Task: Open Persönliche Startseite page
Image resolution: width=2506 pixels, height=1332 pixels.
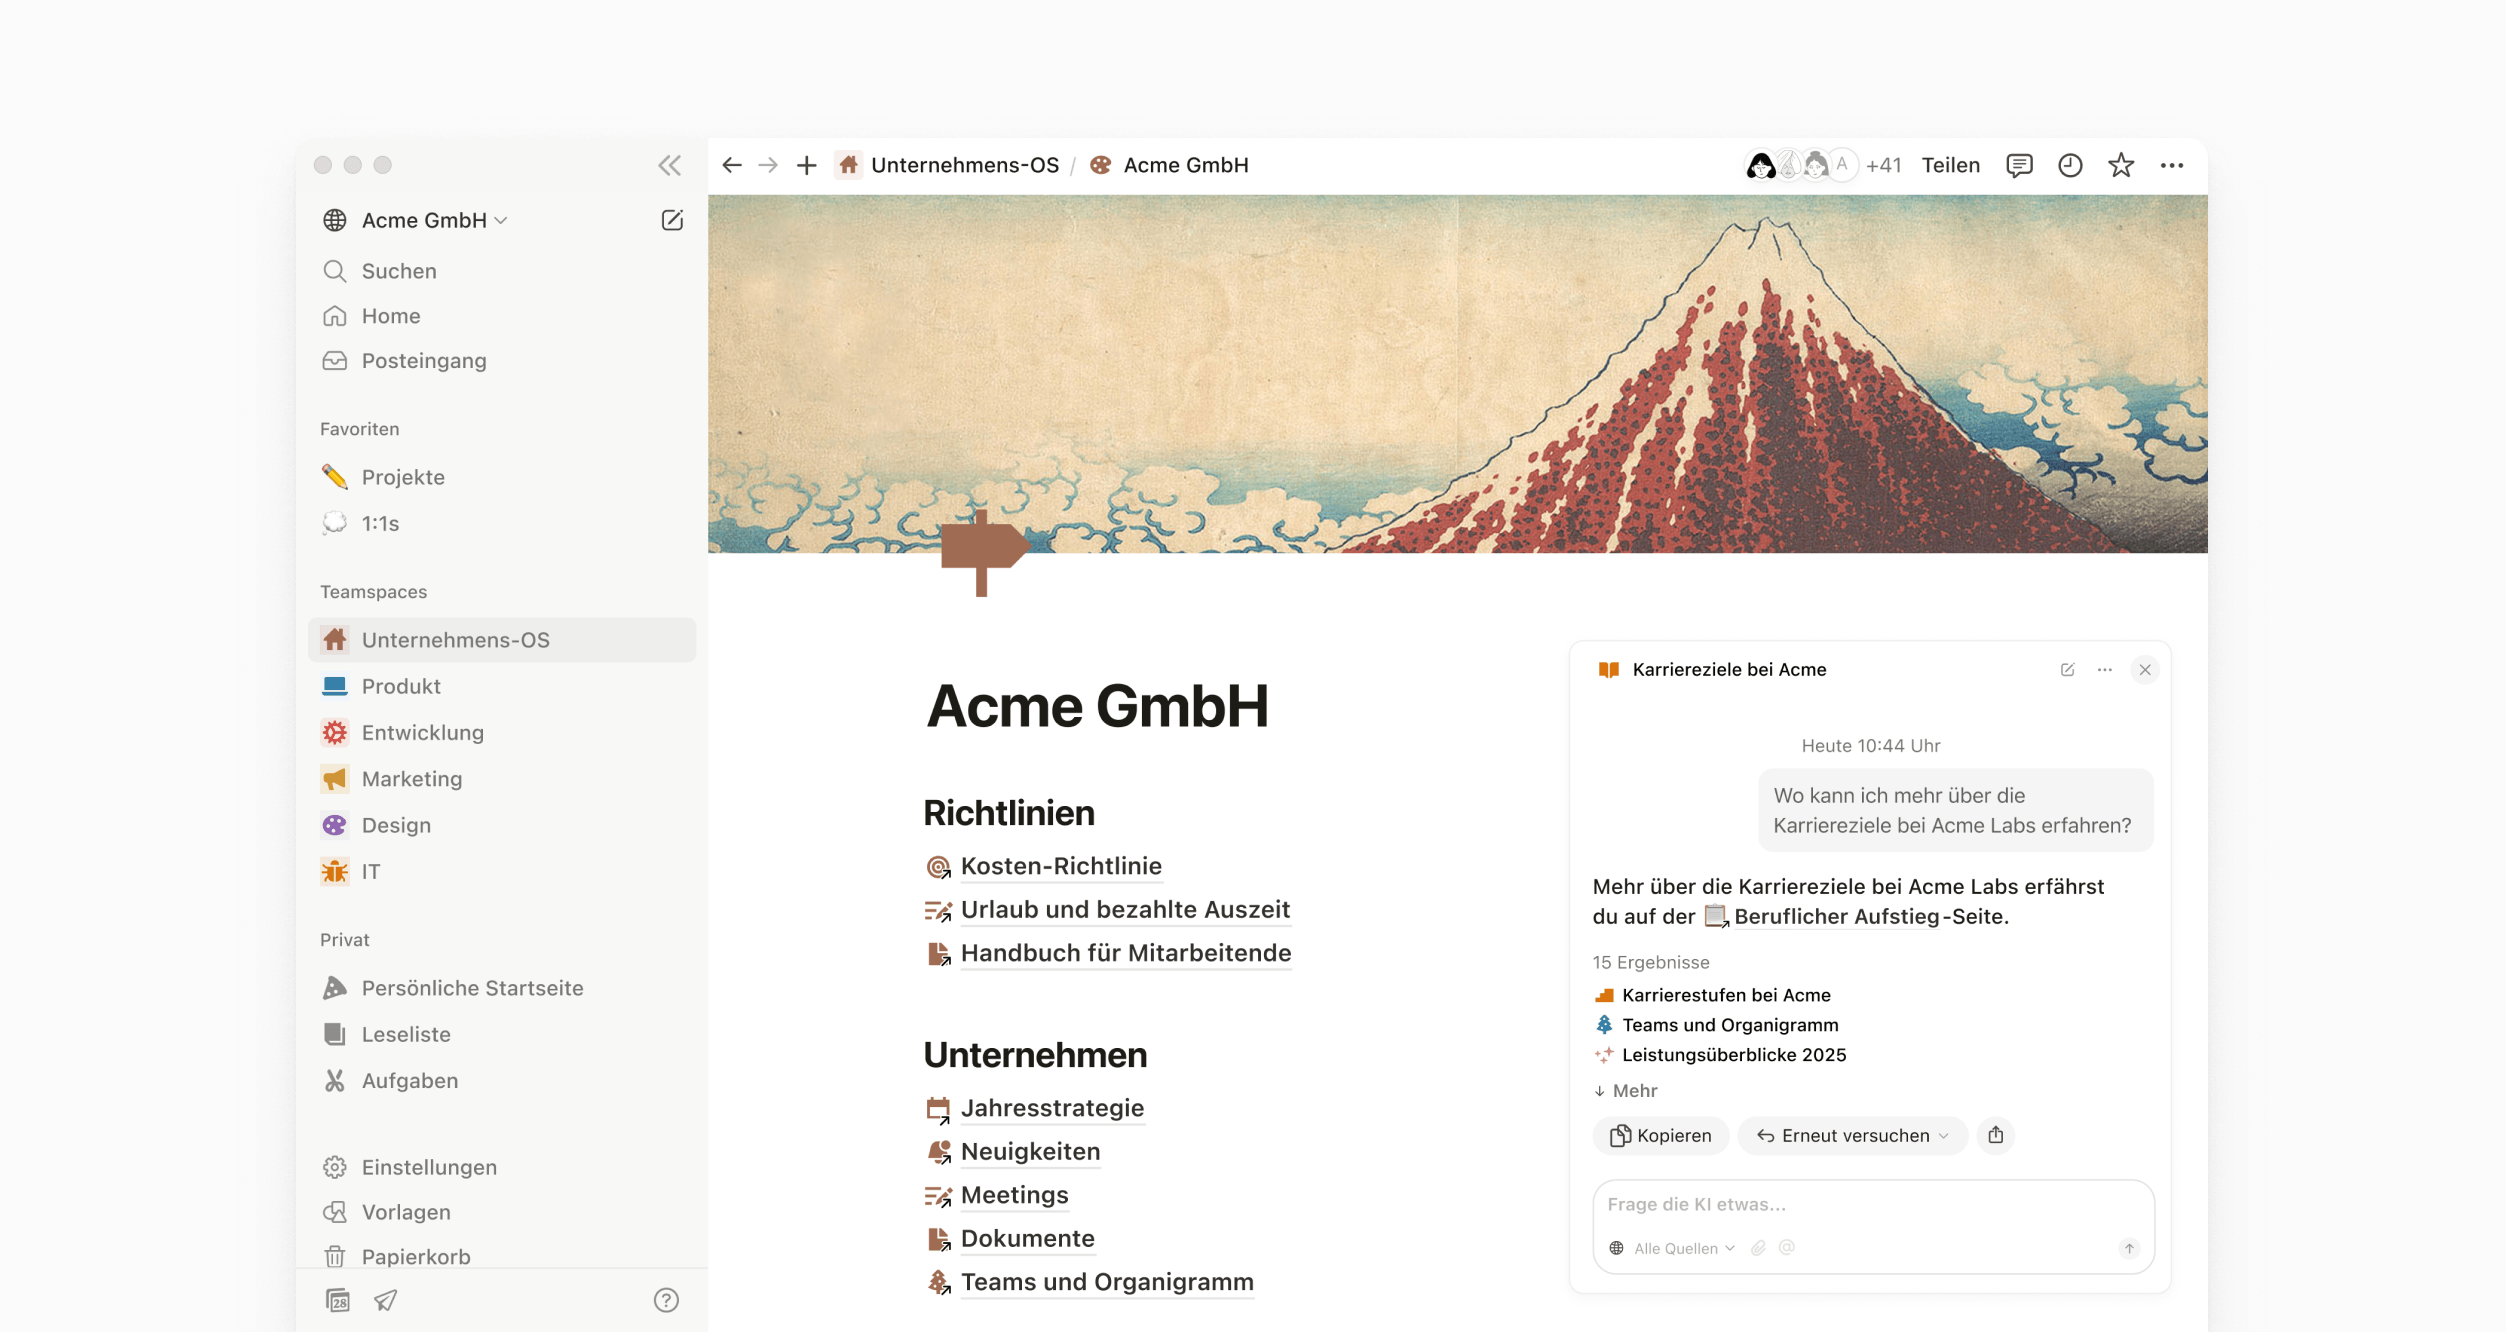Action: pos(502,988)
